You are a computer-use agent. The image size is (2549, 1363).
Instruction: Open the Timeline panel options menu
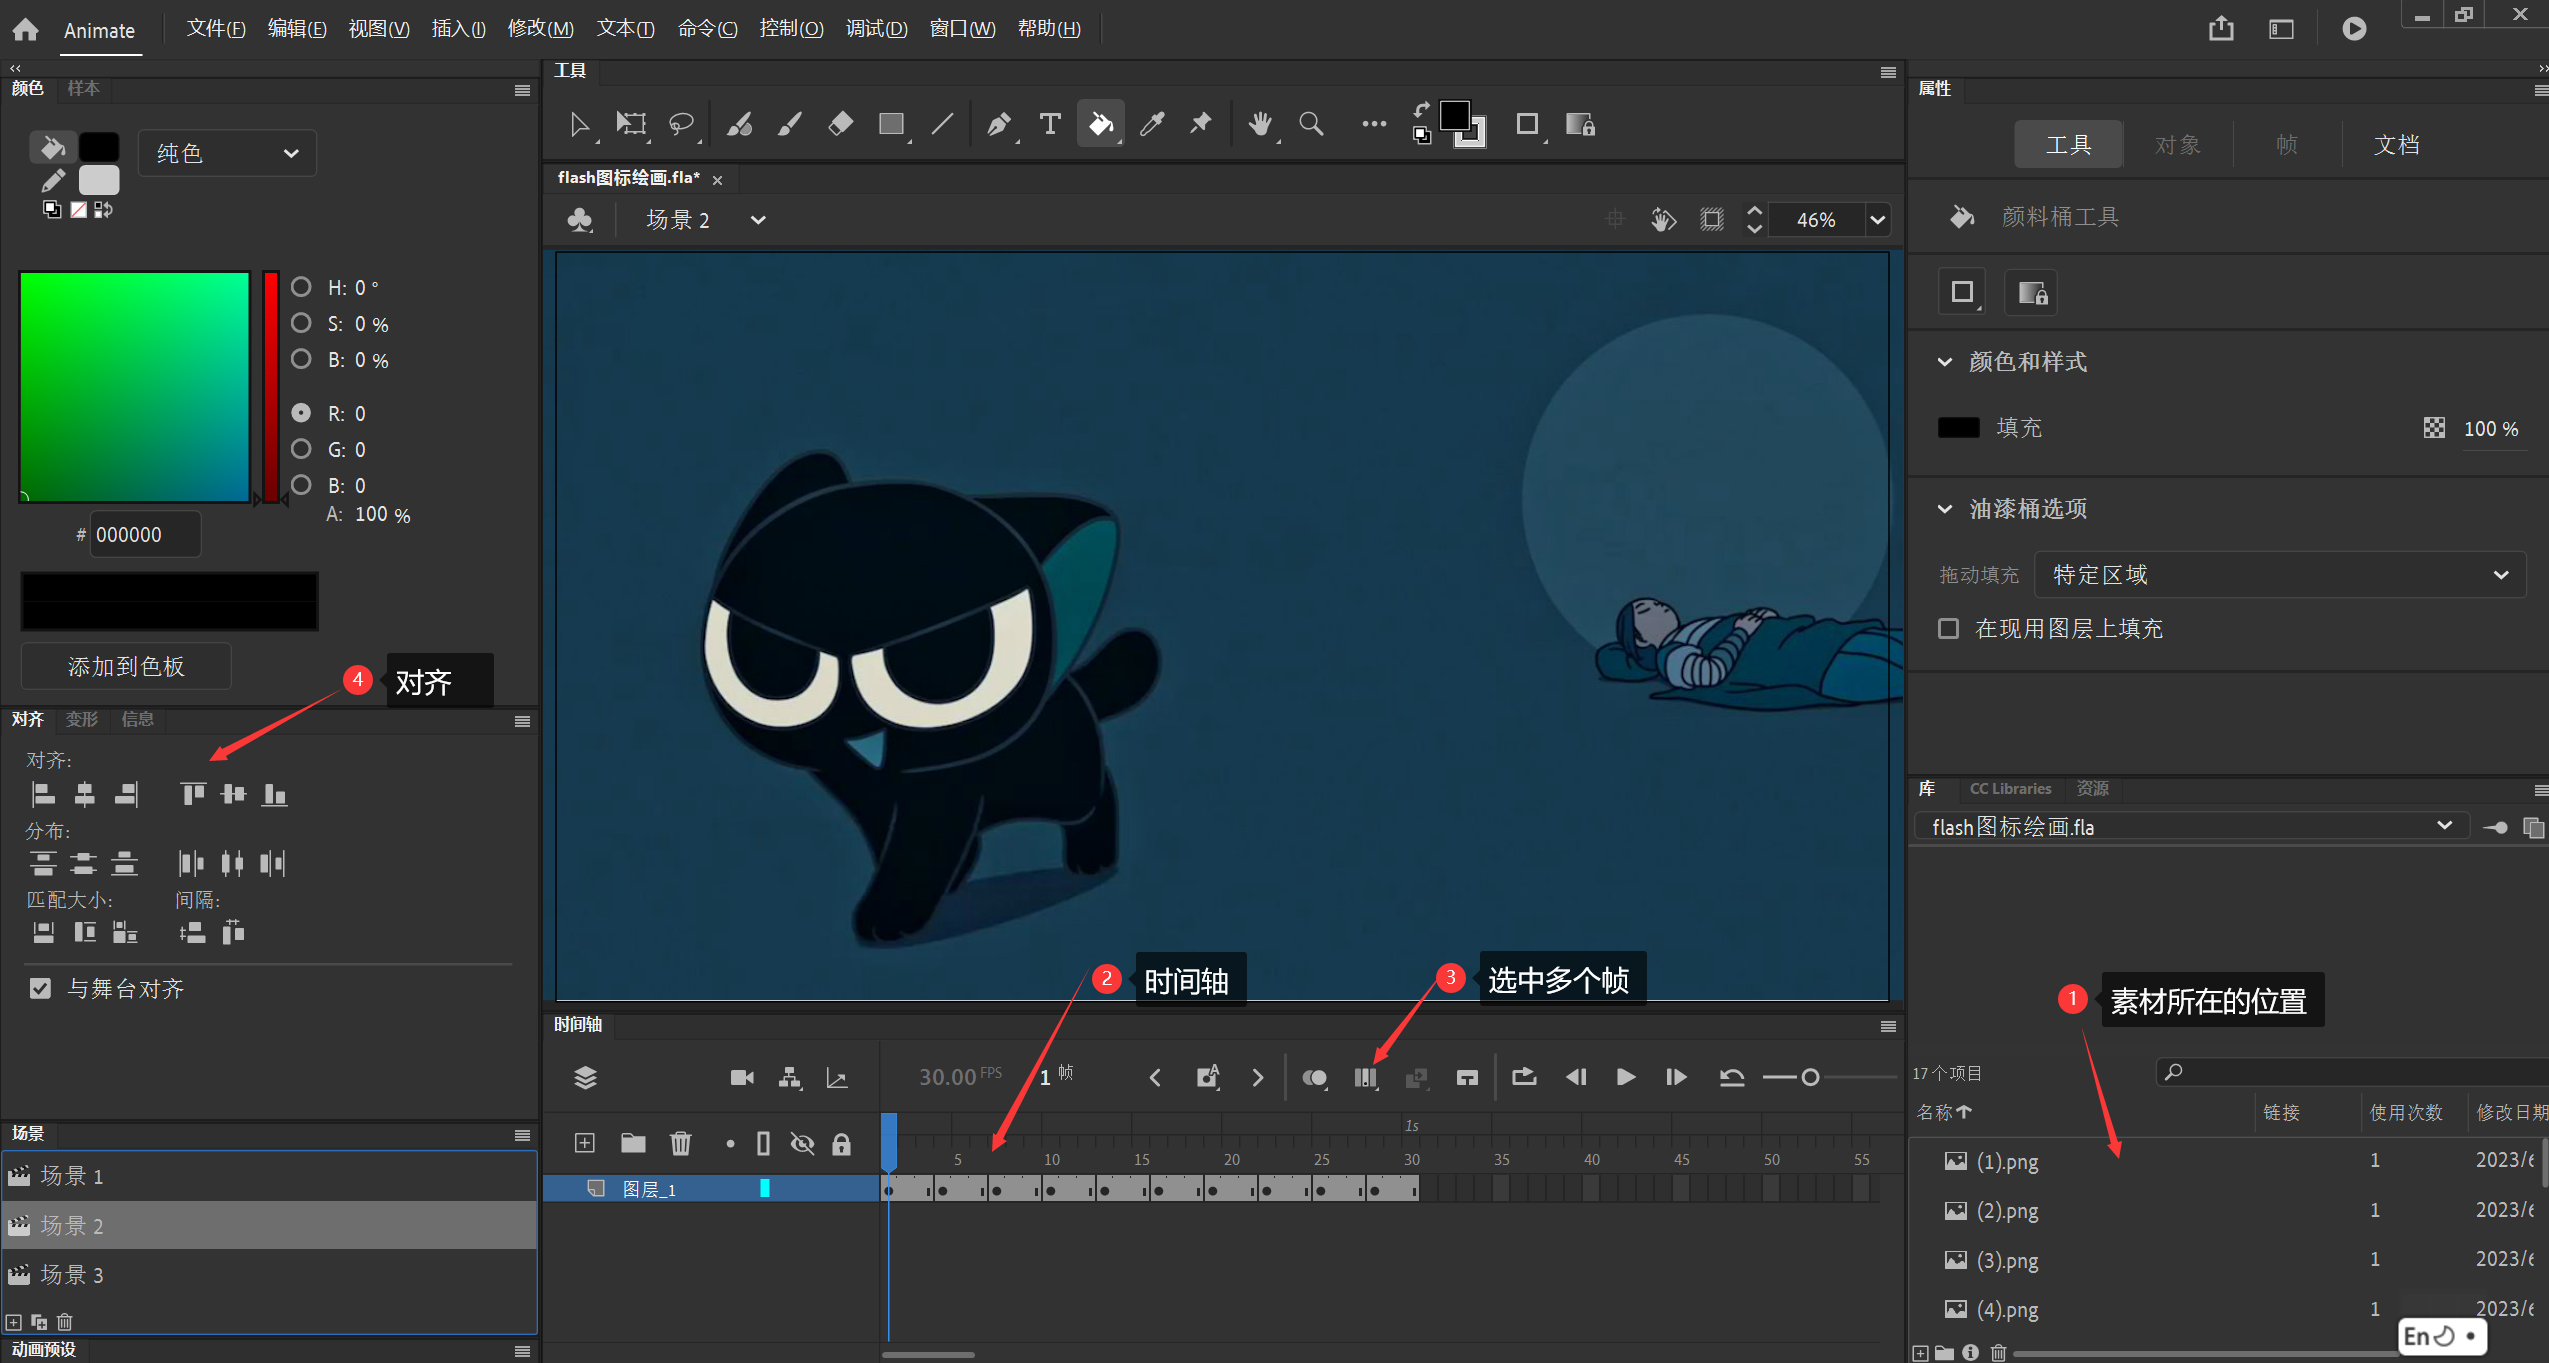point(1888,1027)
